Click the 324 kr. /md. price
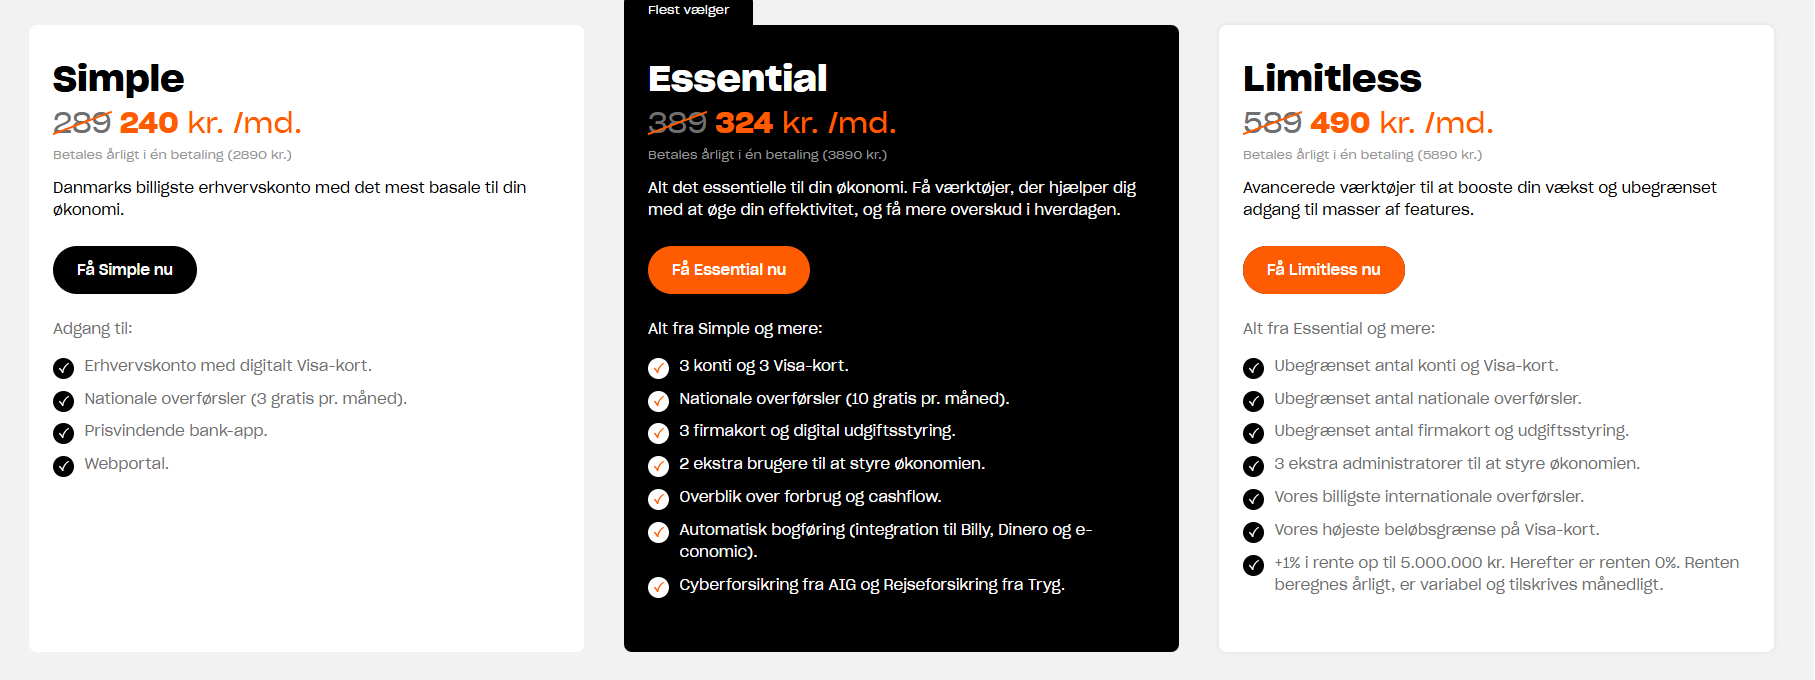This screenshot has width=1815, height=680. tap(806, 122)
